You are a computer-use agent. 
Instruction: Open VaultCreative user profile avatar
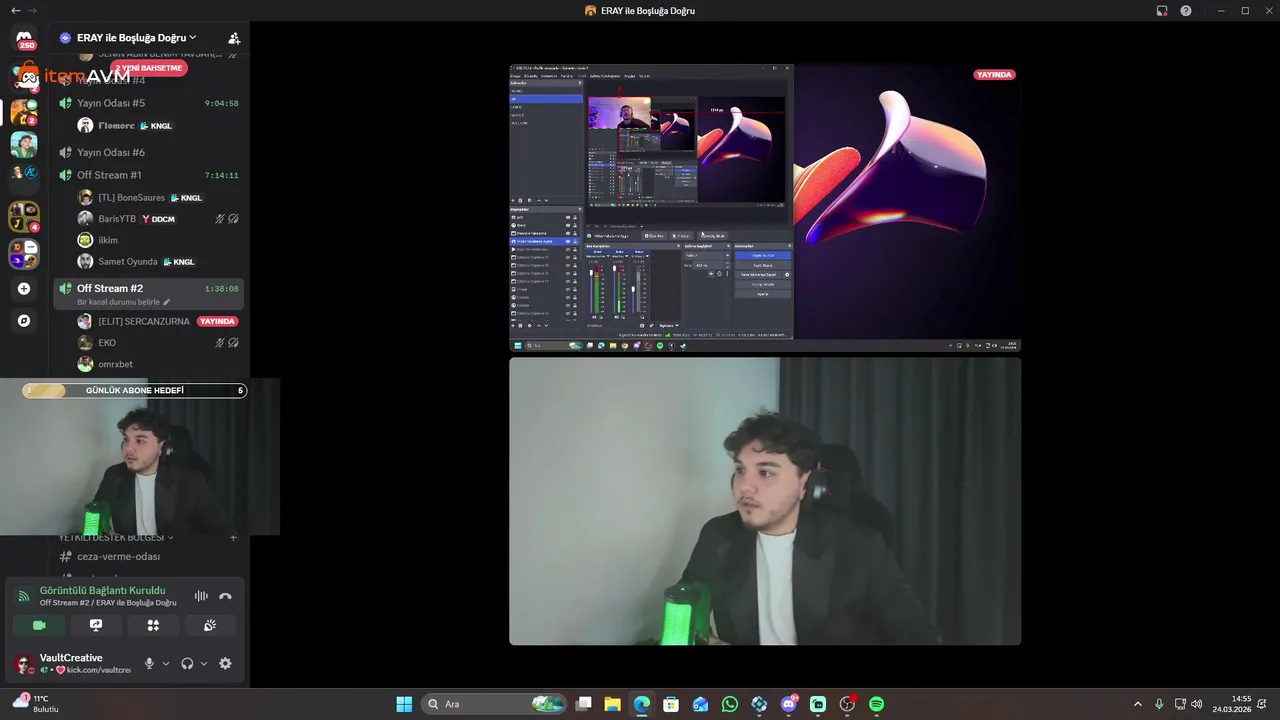[x=23, y=663]
